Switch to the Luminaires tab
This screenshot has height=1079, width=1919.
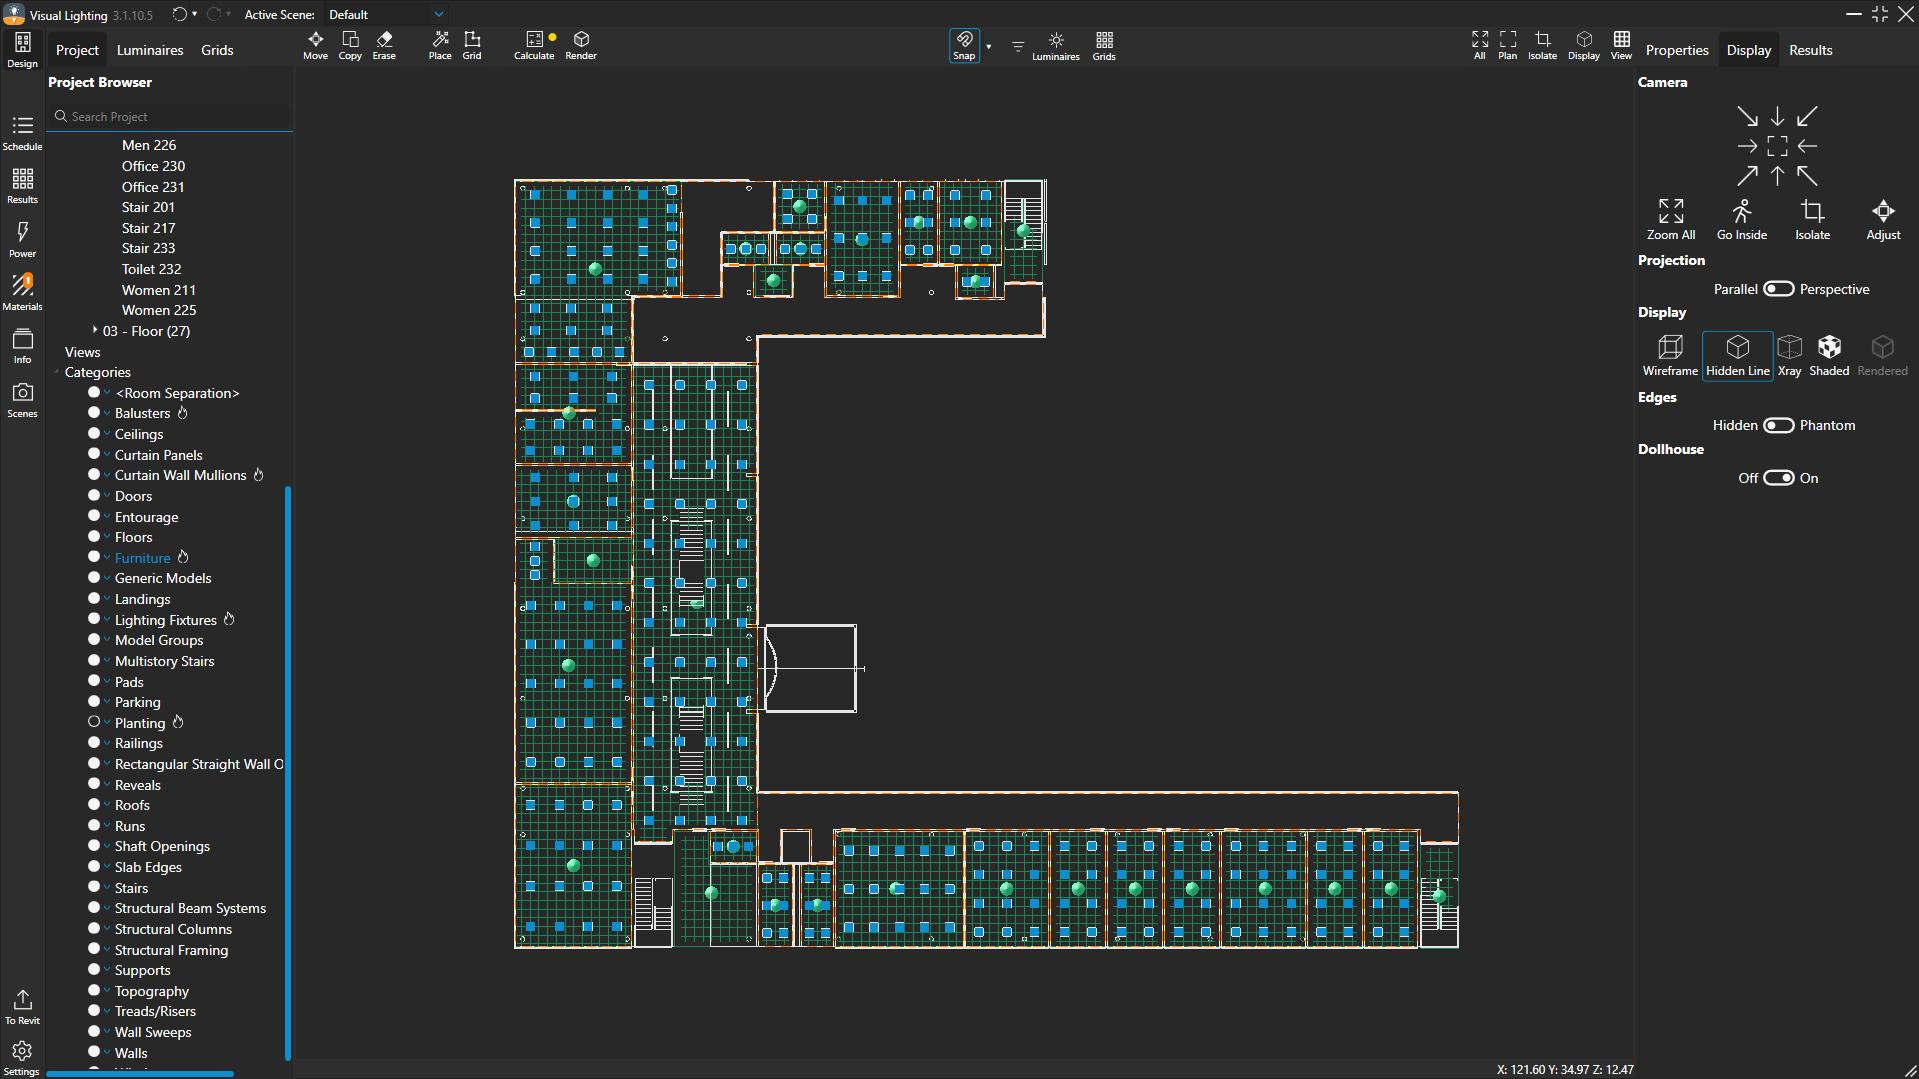pyautogui.click(x=150, y=50)
